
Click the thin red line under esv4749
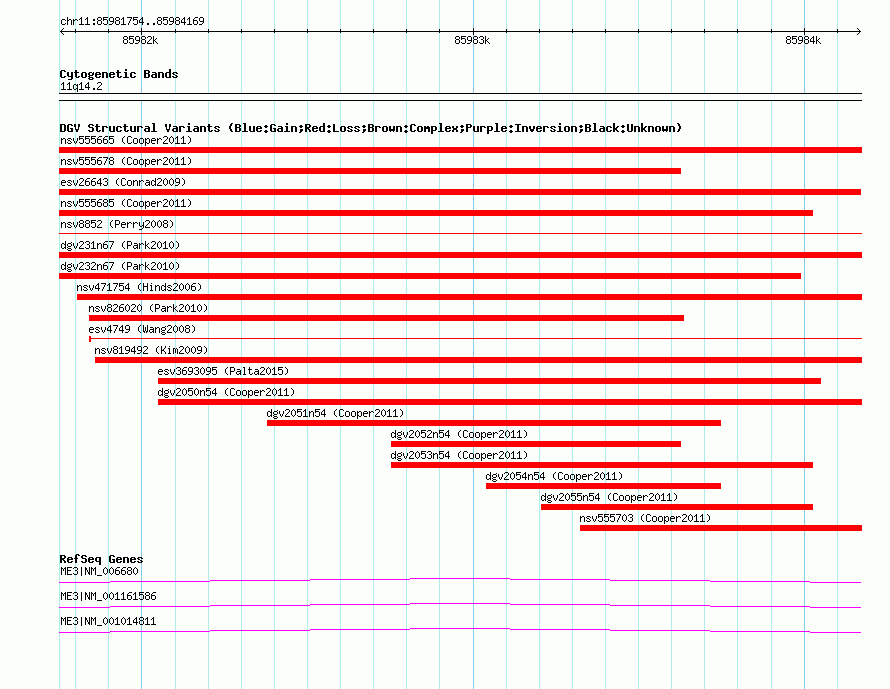tap(476, 339)
